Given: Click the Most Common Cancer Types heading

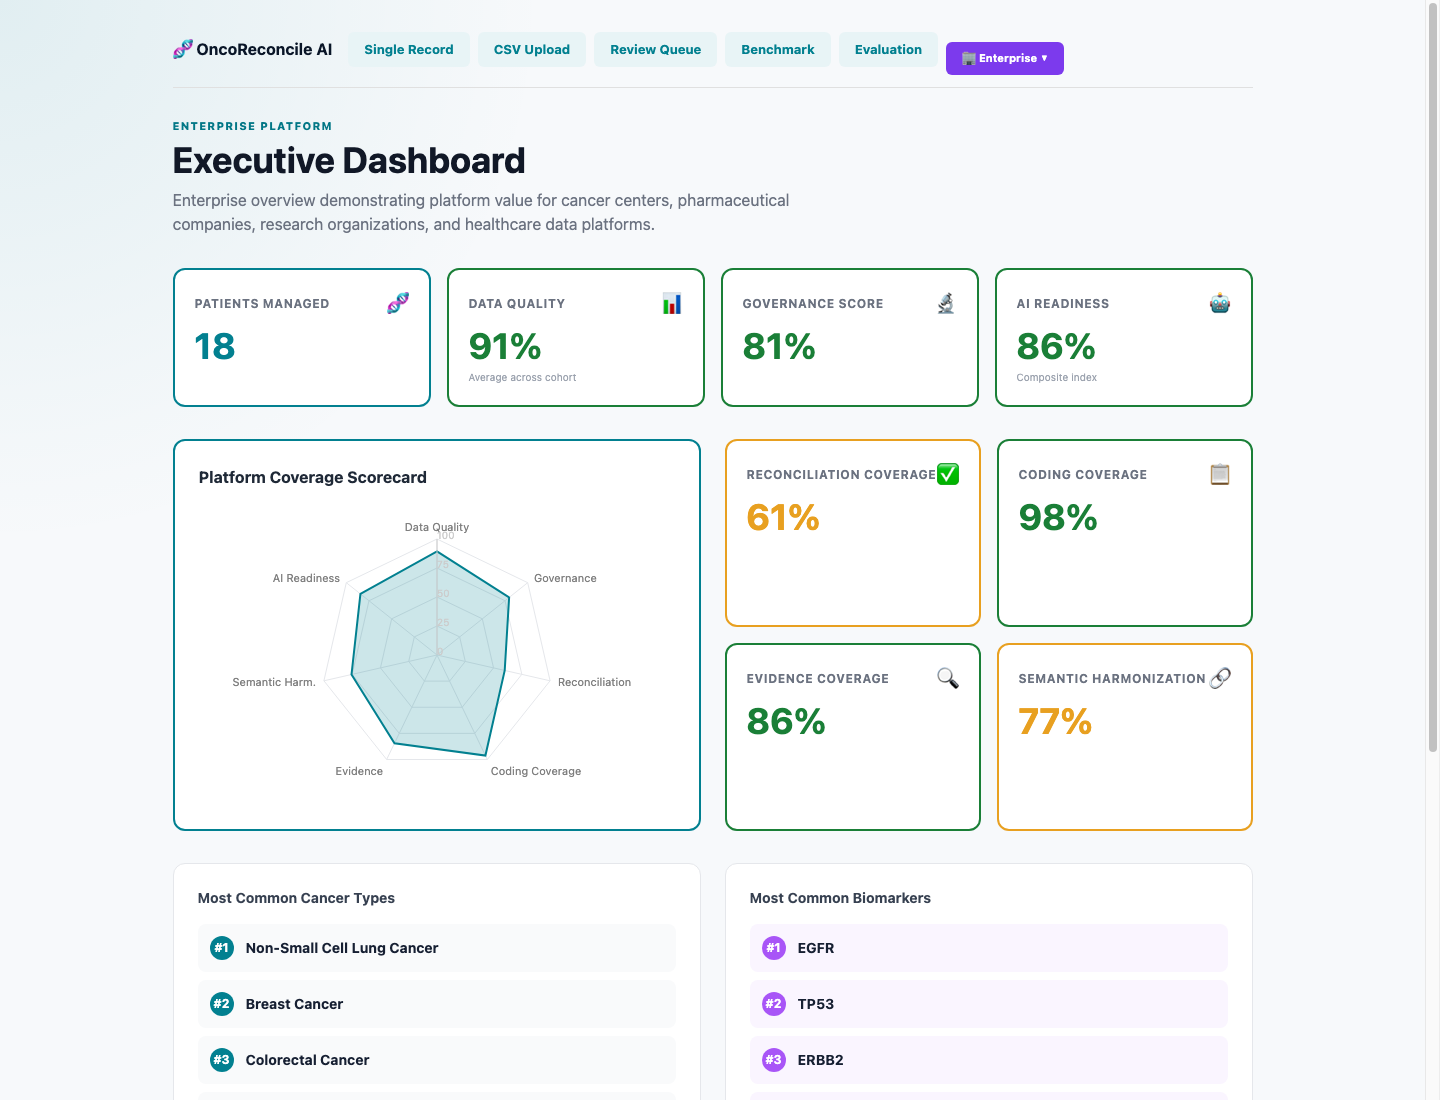Looking at the screenshot, I should tap(296, 898).
